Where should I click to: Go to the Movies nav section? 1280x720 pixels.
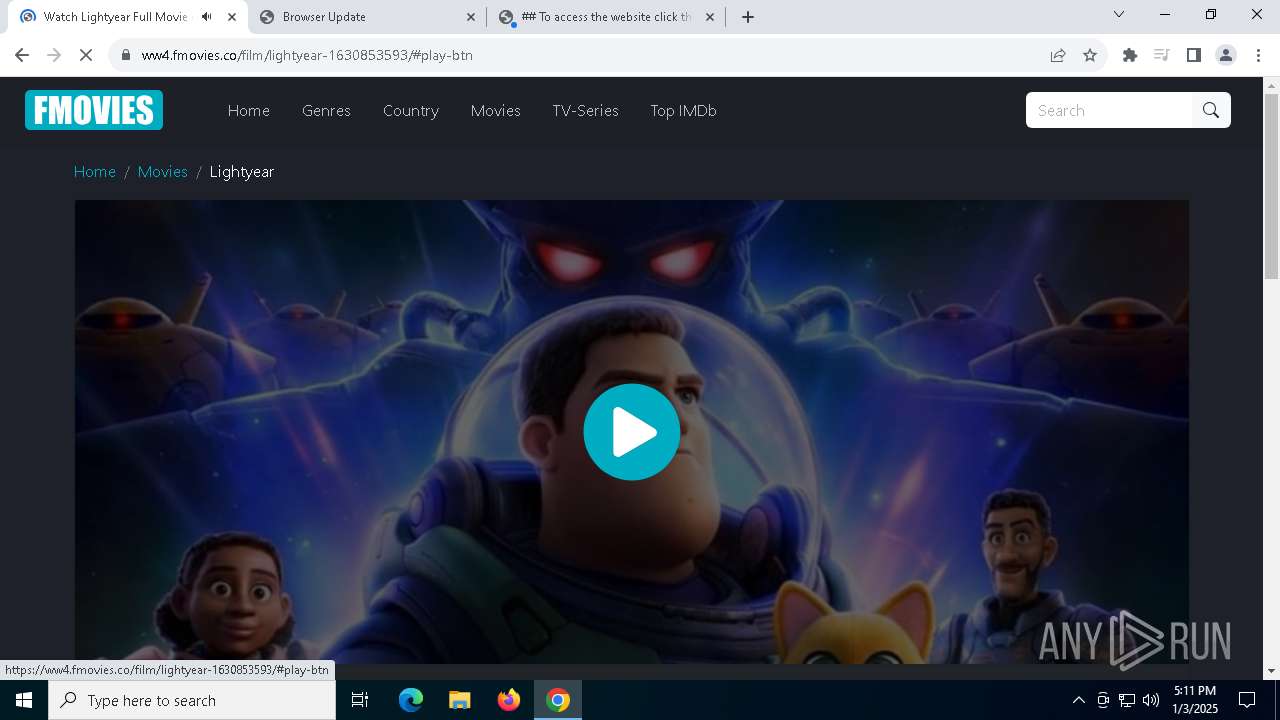click(496, 111)
